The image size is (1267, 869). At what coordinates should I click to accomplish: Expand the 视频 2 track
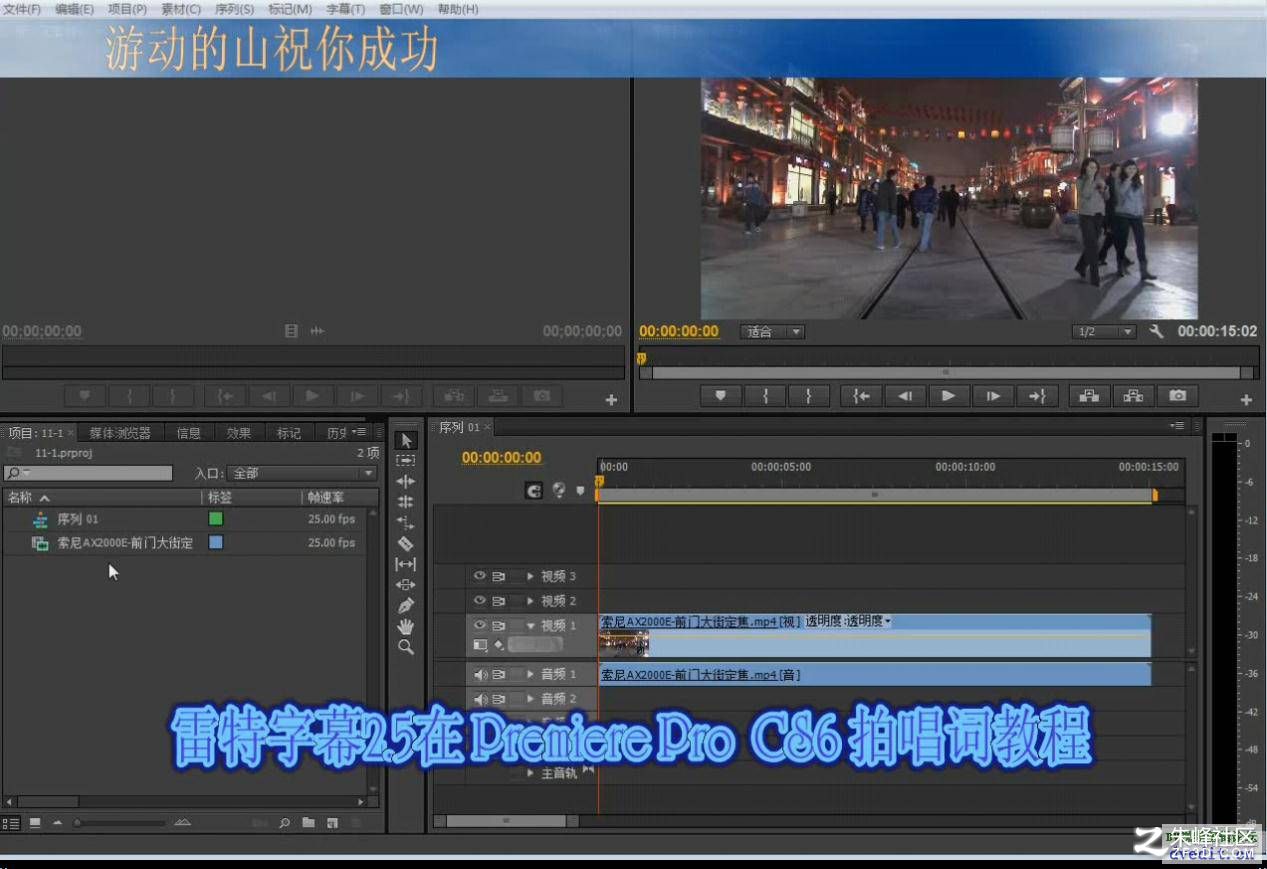coord(531,600)
